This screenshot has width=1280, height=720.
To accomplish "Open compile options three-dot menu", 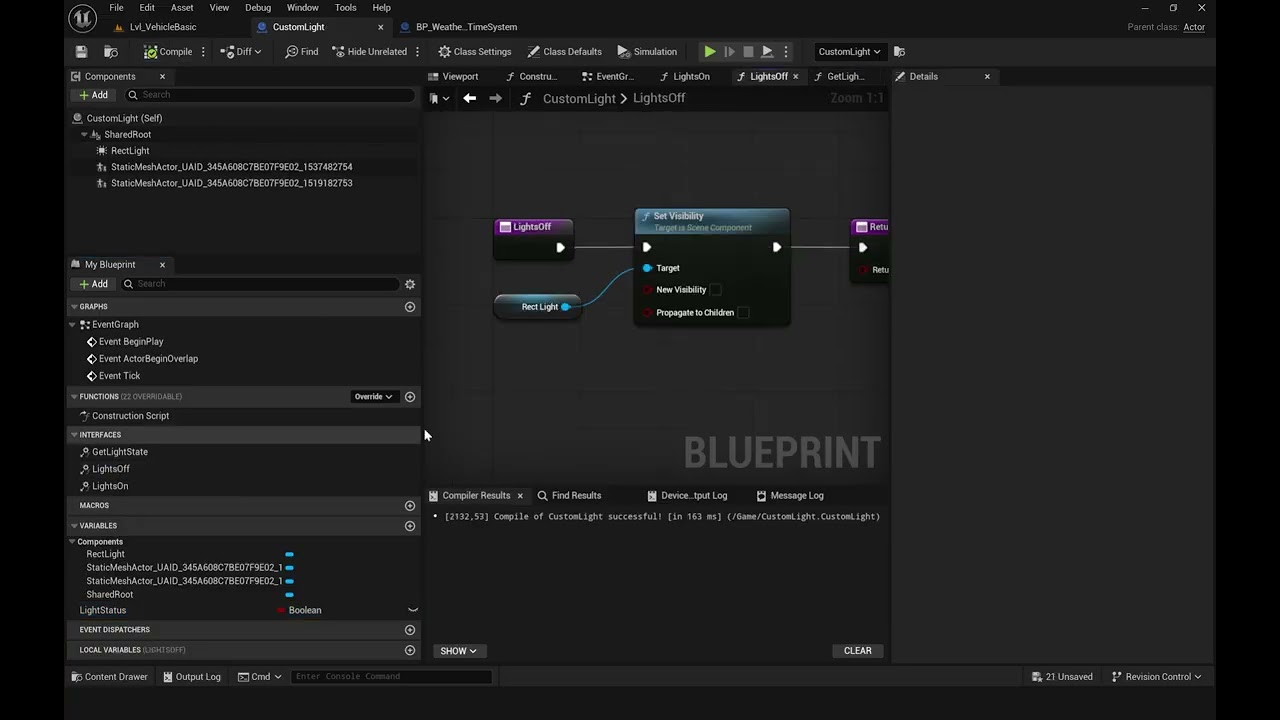I will [203, 52].
